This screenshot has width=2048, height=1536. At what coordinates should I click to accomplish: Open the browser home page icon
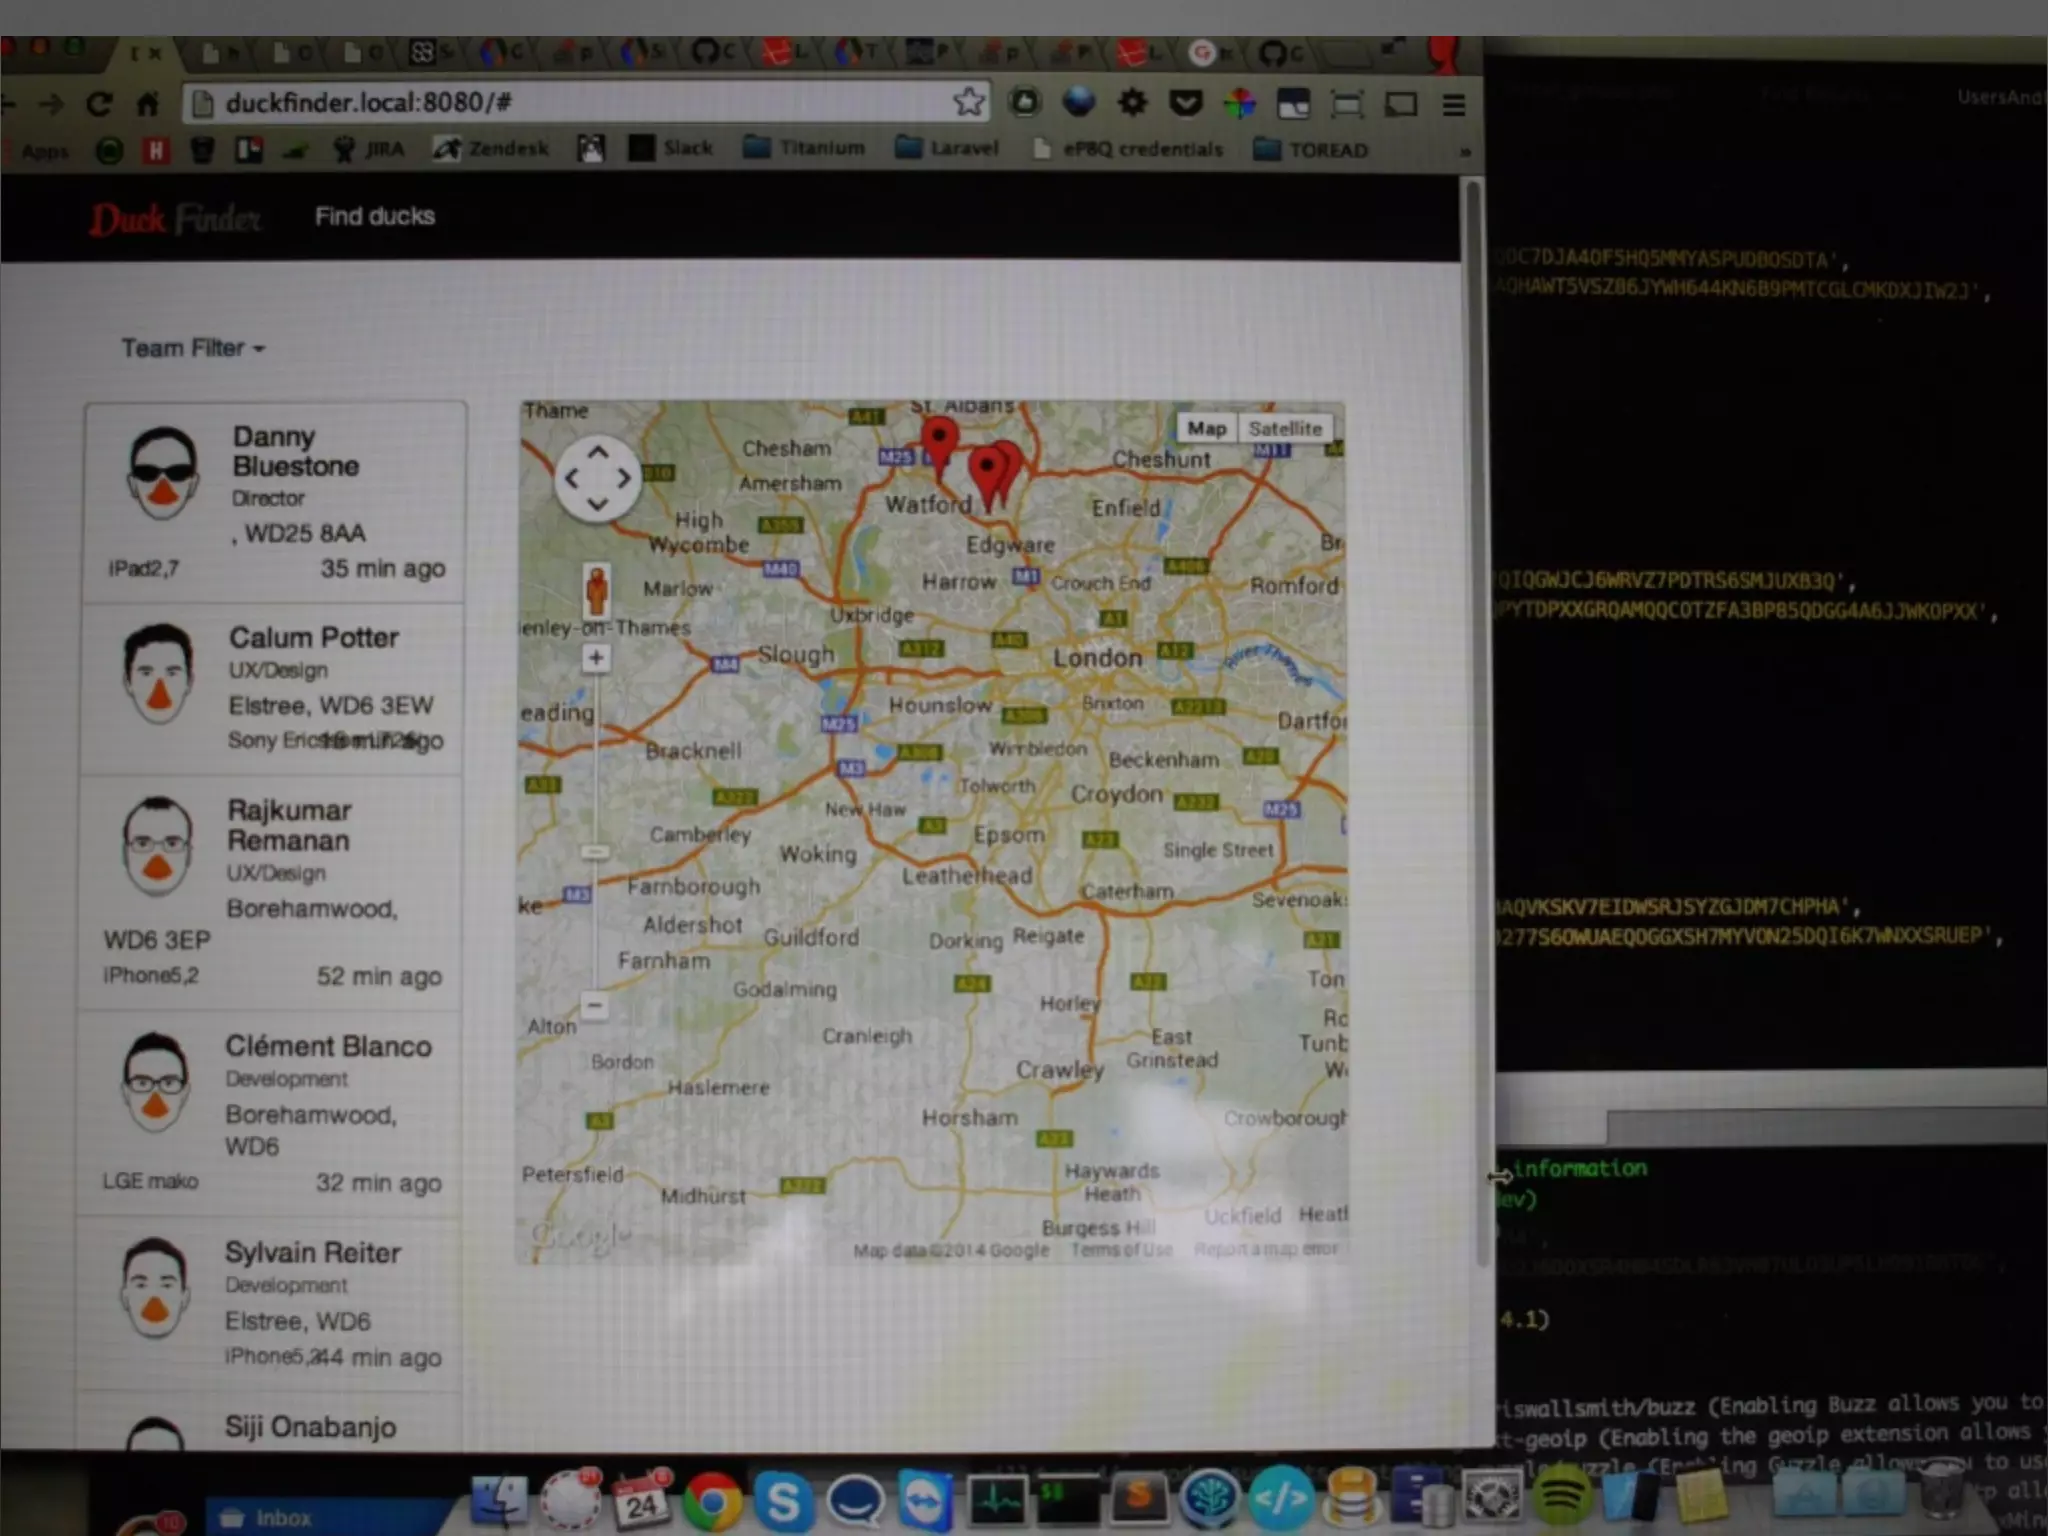tap(148, 103)
